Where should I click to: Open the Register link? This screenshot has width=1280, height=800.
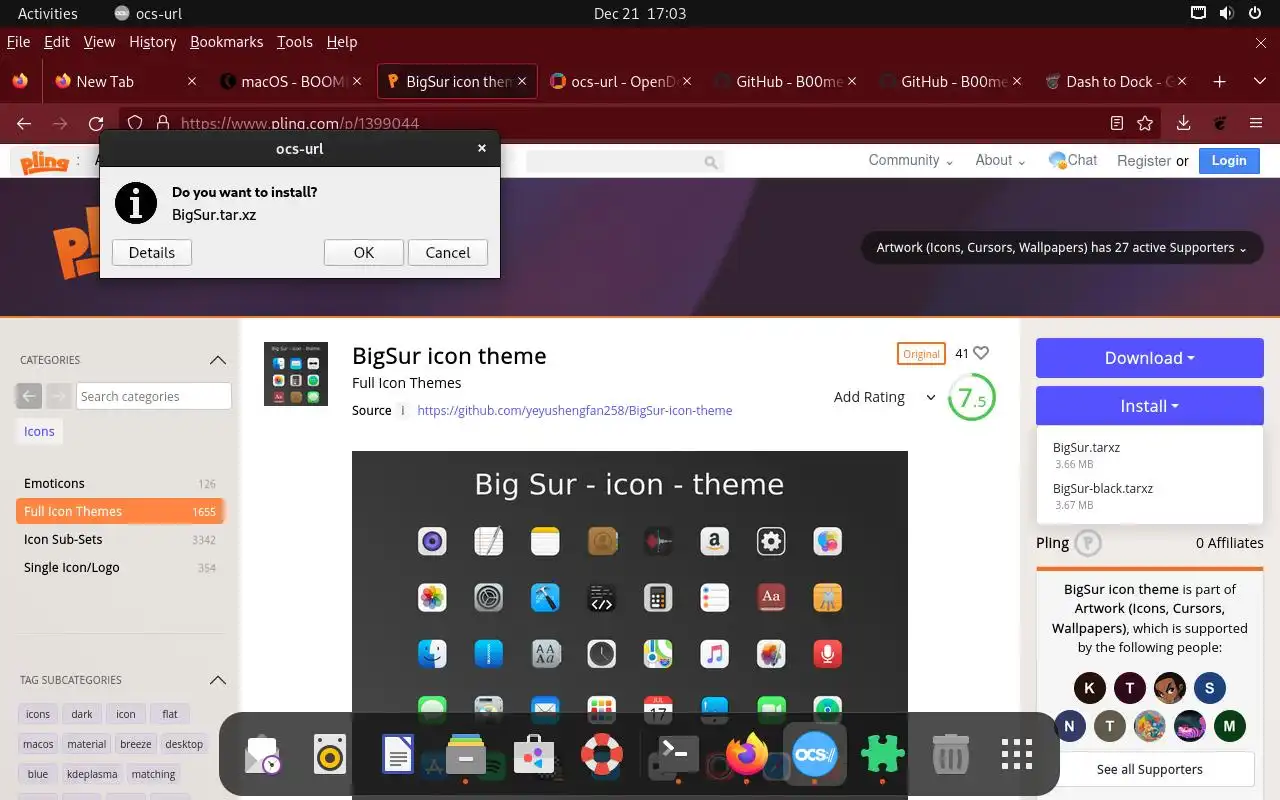(1144, 161)
